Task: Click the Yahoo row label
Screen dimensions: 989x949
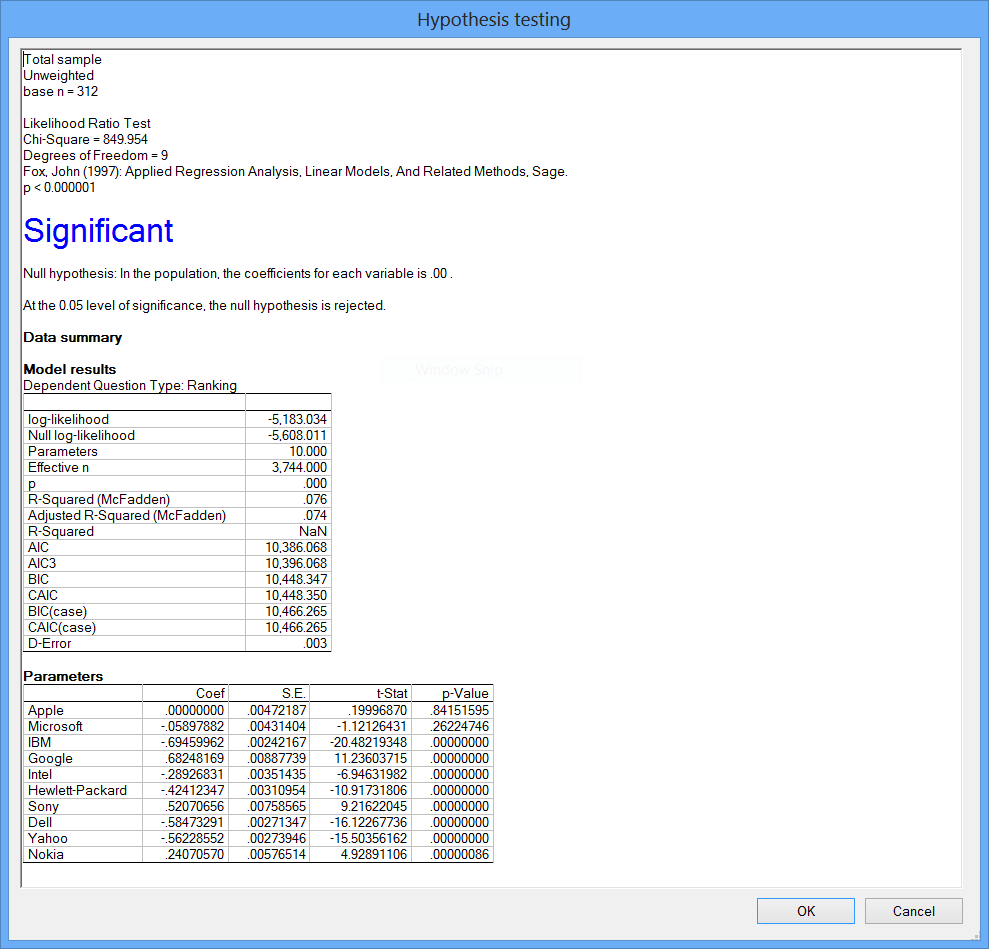Action: click(48, 838)
